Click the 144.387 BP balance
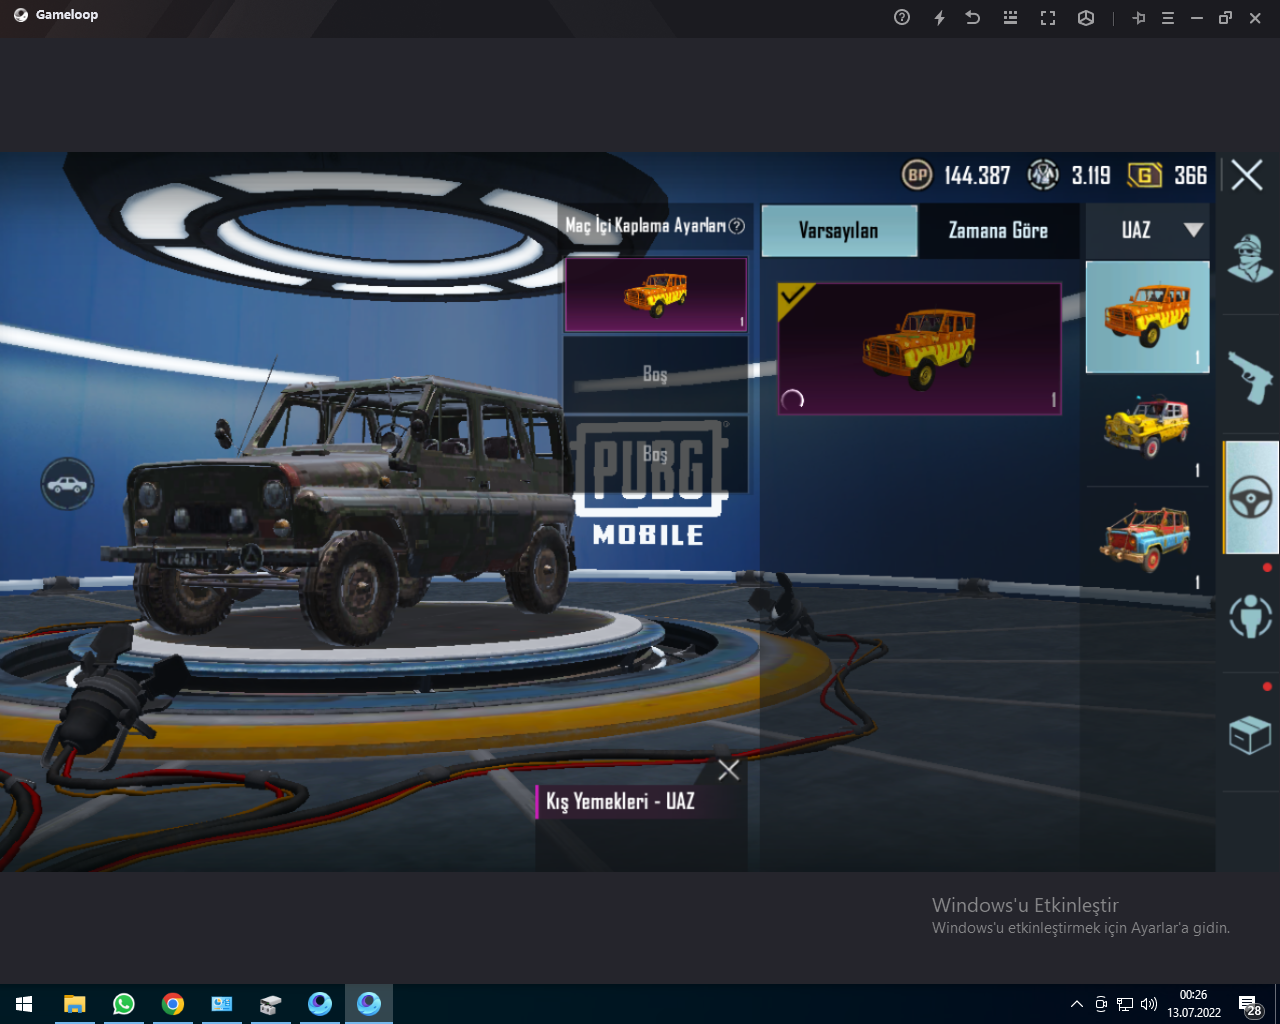1280x1024 pixels. (x=977, y=176)
